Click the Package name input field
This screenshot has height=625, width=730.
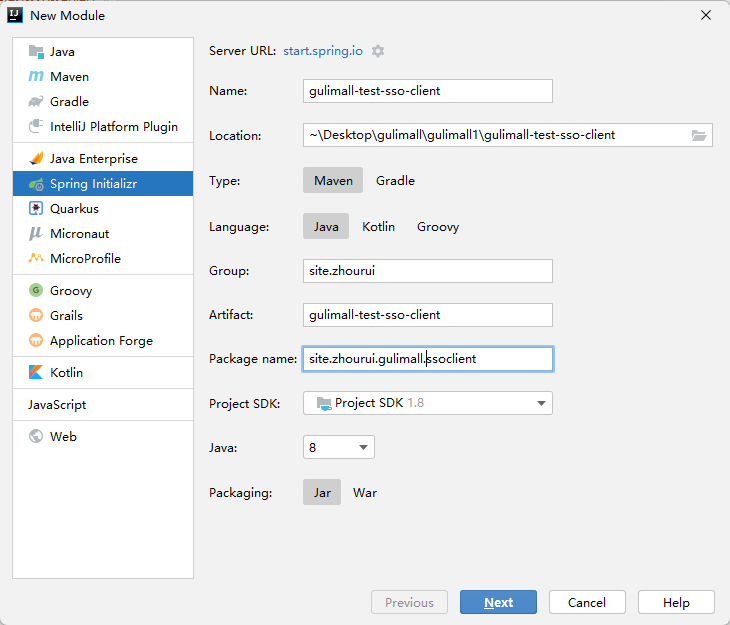tap(428, 359)
